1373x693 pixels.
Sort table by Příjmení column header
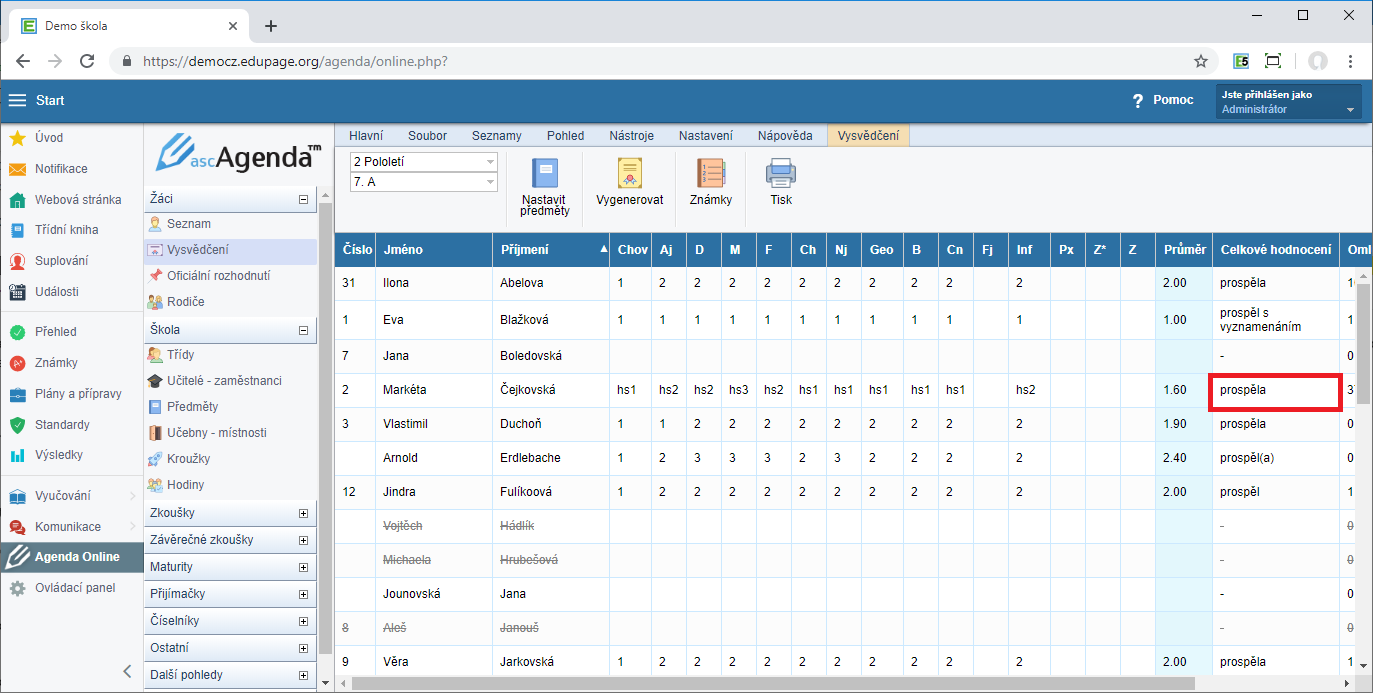[x=551, y=250]
